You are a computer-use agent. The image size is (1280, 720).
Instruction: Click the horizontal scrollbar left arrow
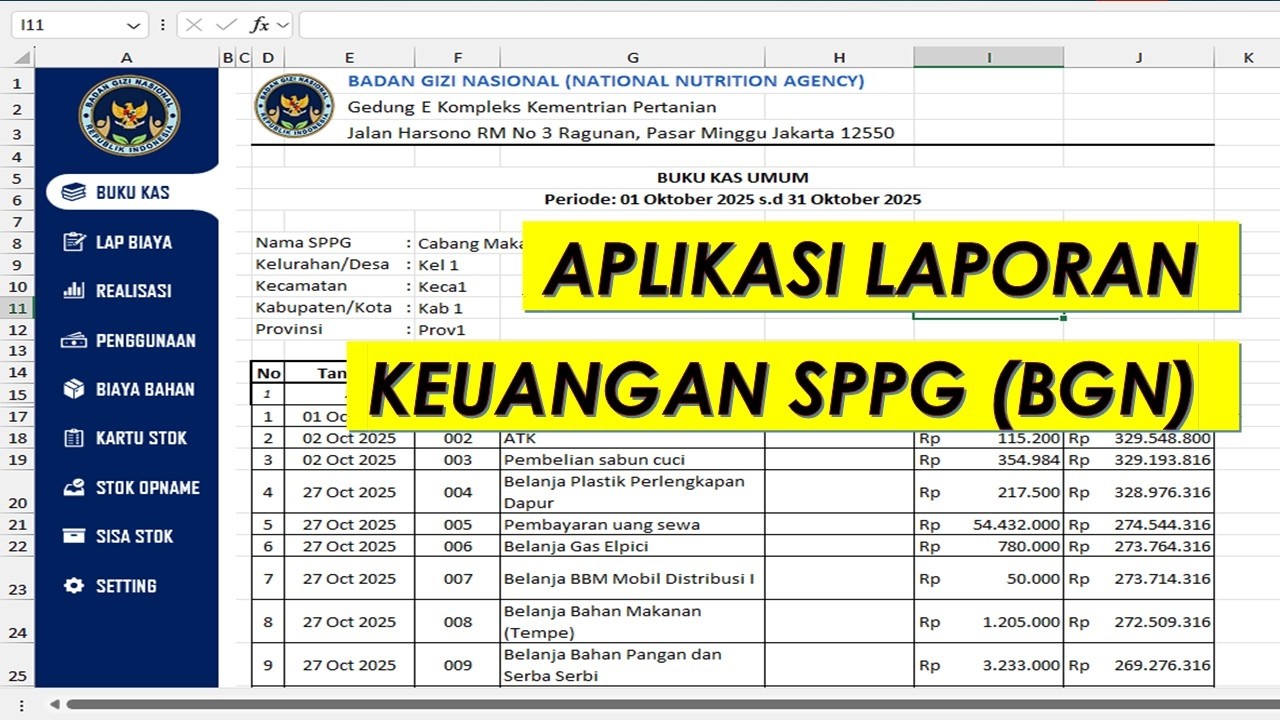[54, 704]
